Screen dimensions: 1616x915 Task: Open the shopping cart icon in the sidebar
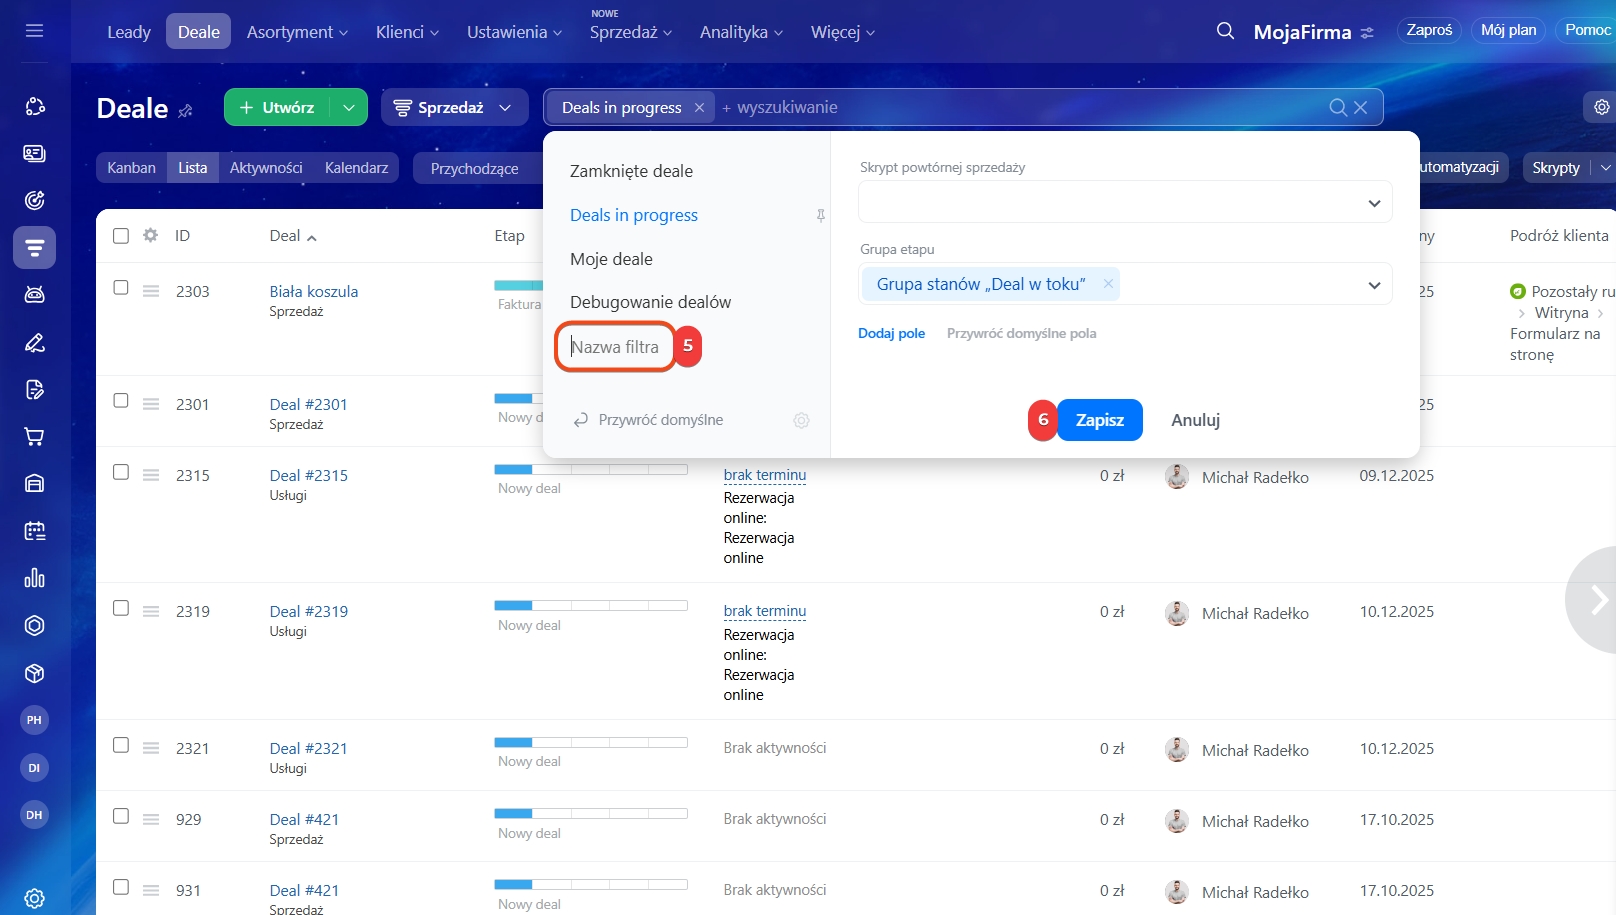(x=34, y=437)
